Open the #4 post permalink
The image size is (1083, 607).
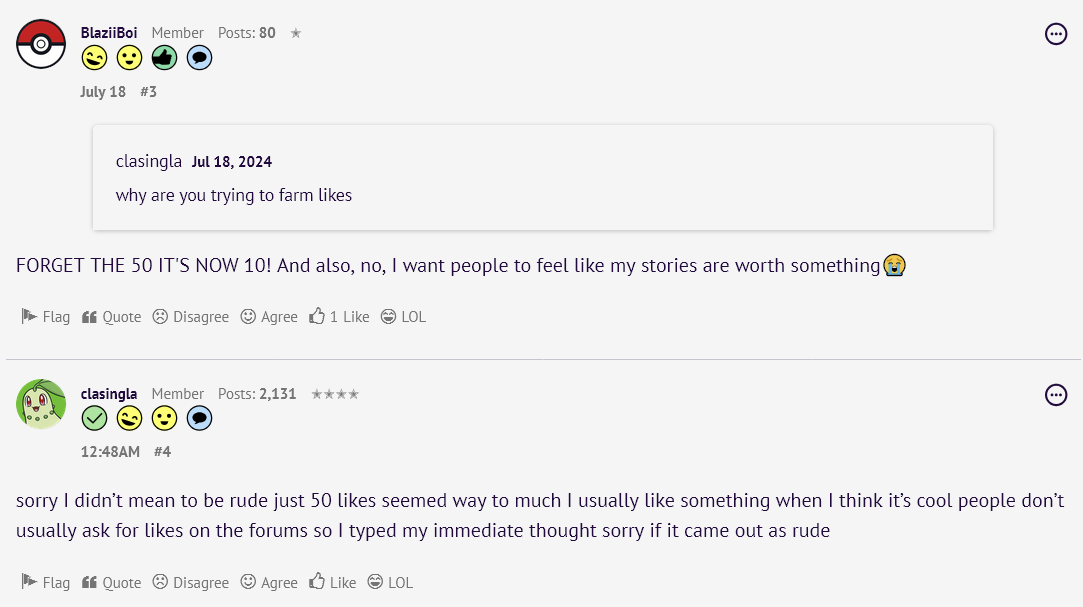point(162,452)
